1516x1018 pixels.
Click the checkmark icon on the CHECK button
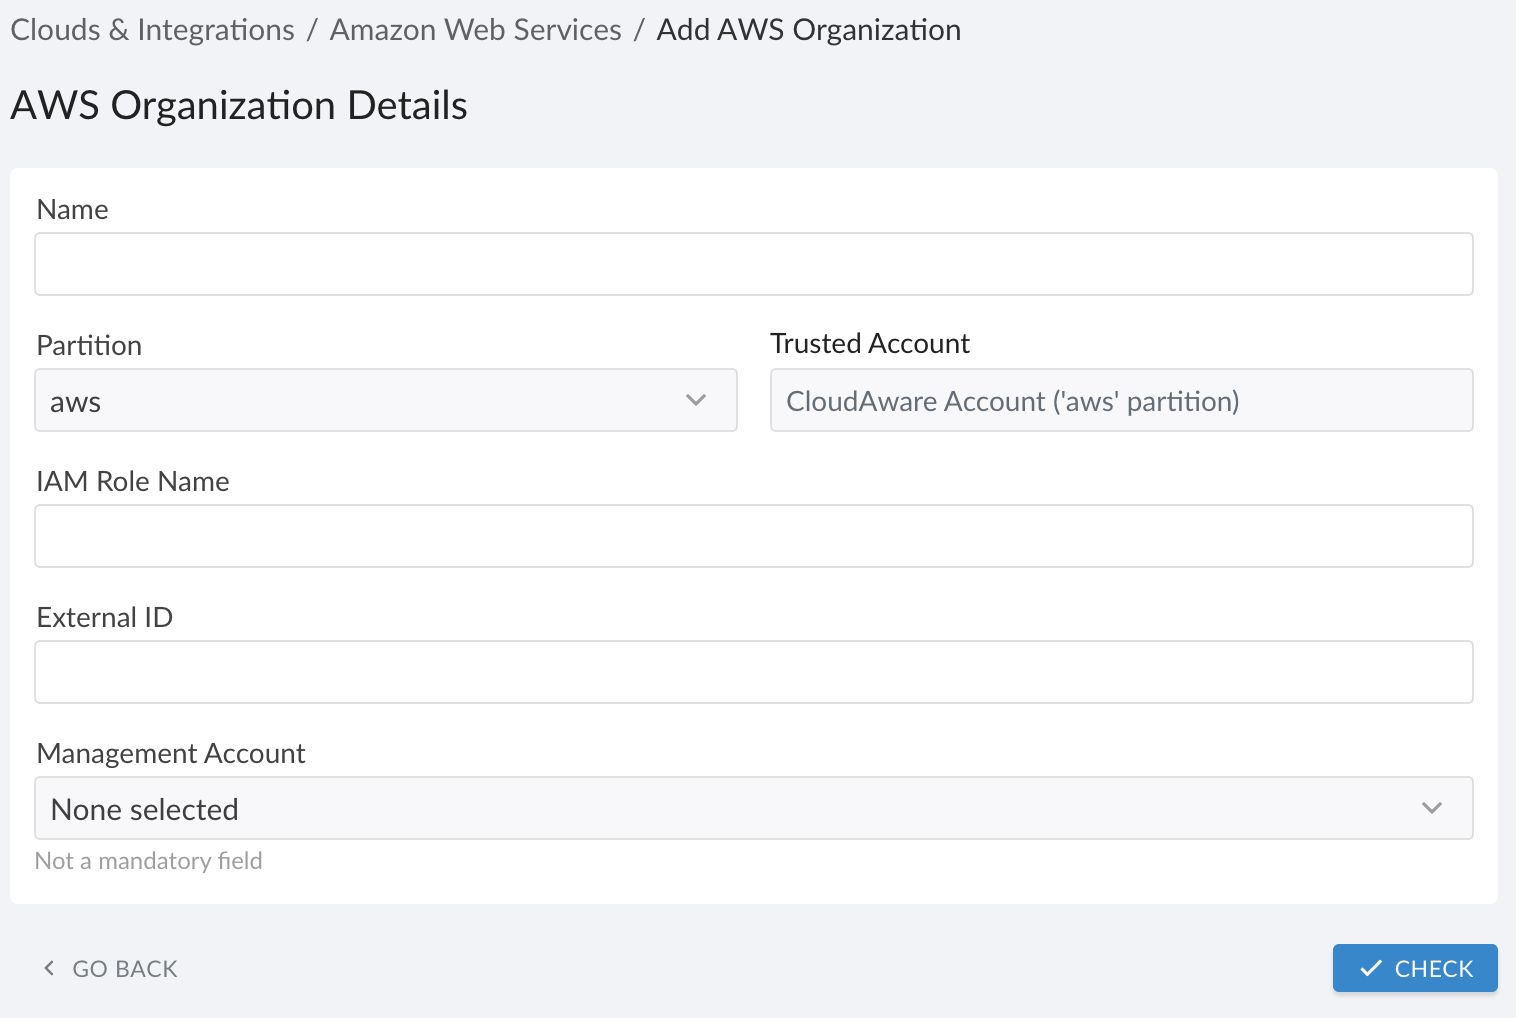(1370, 968)
